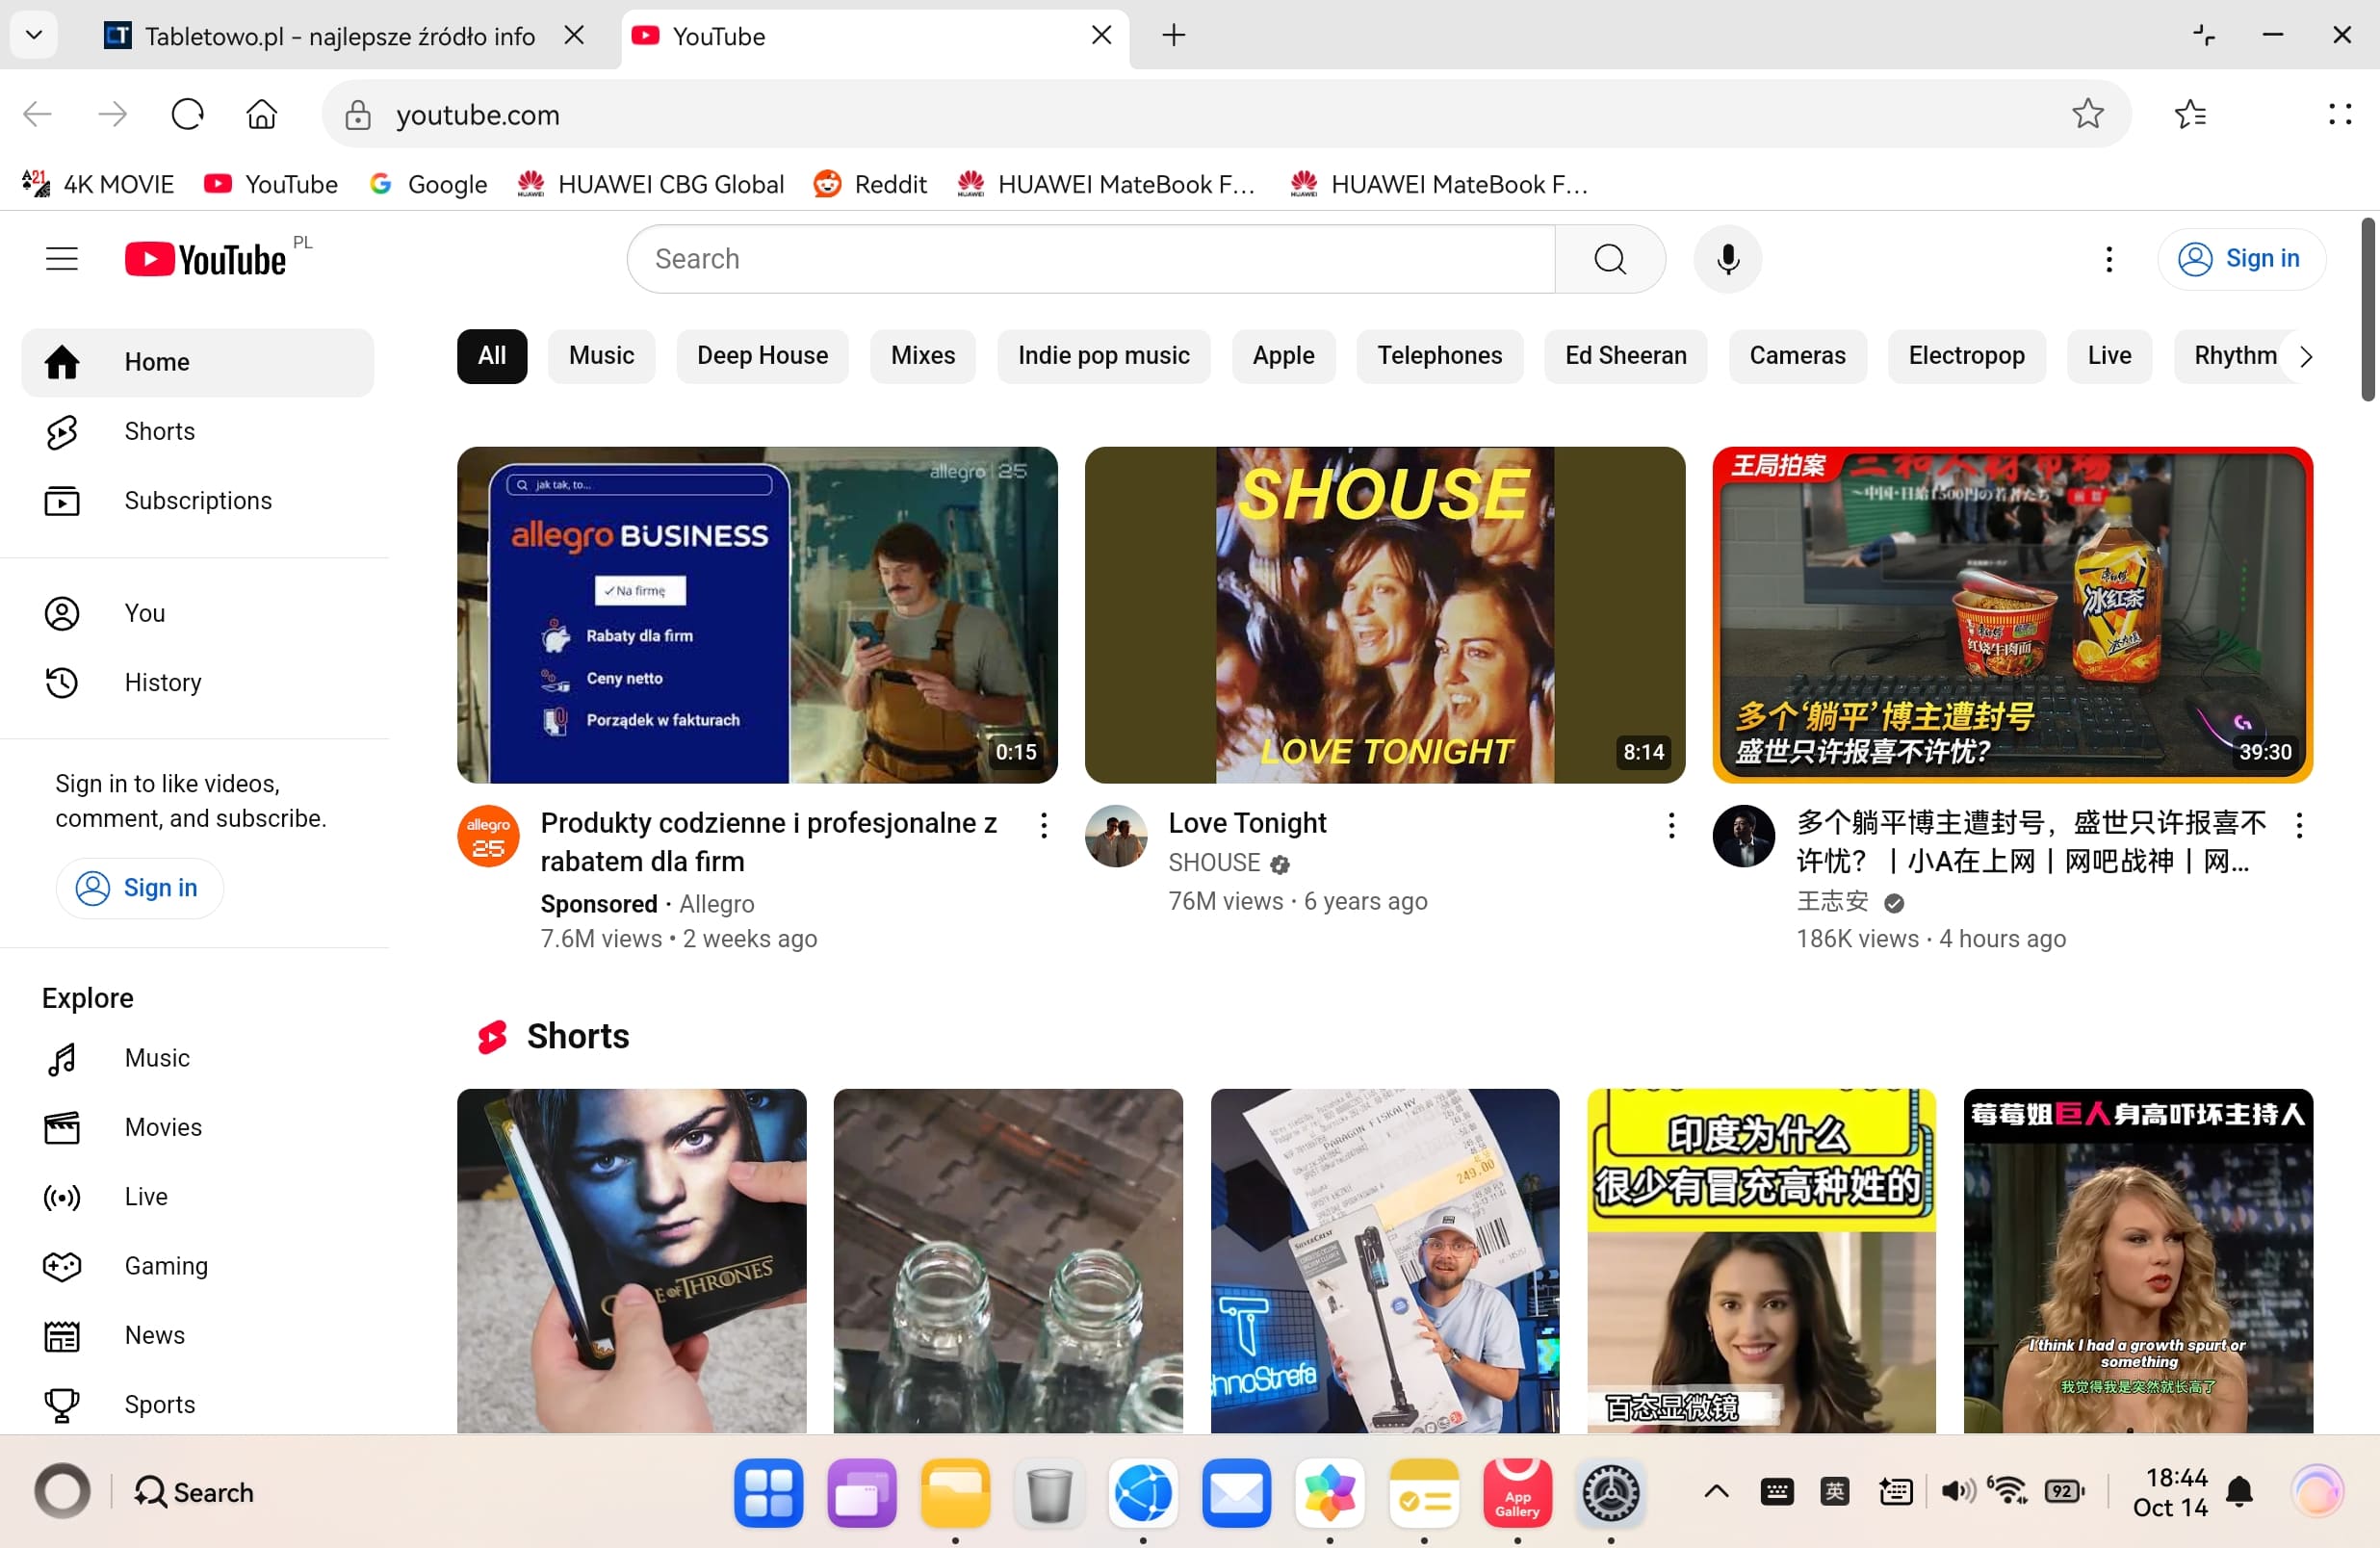Viewport: 2380px width, 1548px height.
Task: Open App Gallery from the dock
Action: tap(1517, 1493)
